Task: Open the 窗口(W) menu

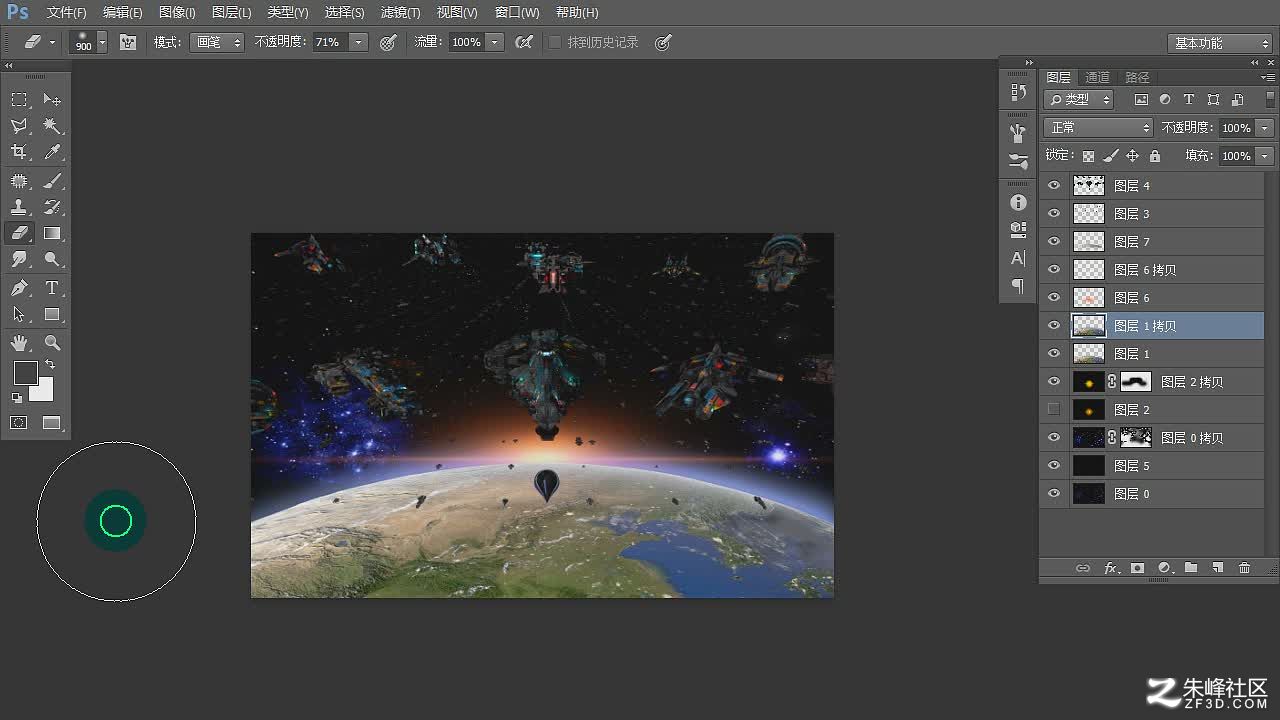Action: [x=517, y=13]
